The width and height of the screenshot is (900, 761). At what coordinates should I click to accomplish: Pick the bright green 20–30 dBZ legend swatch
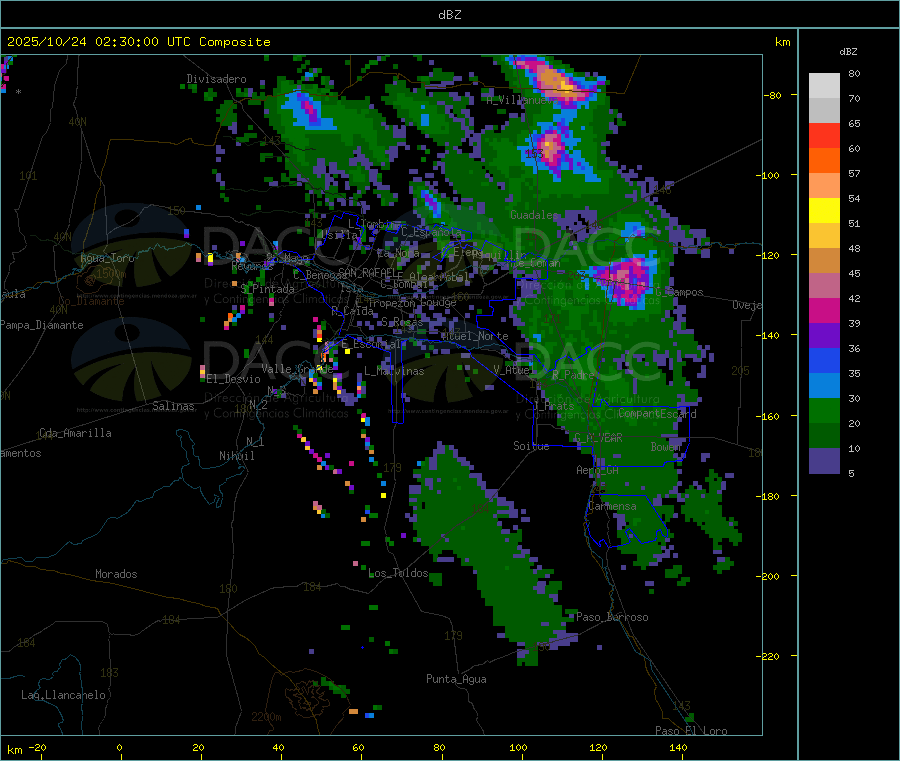824,411
